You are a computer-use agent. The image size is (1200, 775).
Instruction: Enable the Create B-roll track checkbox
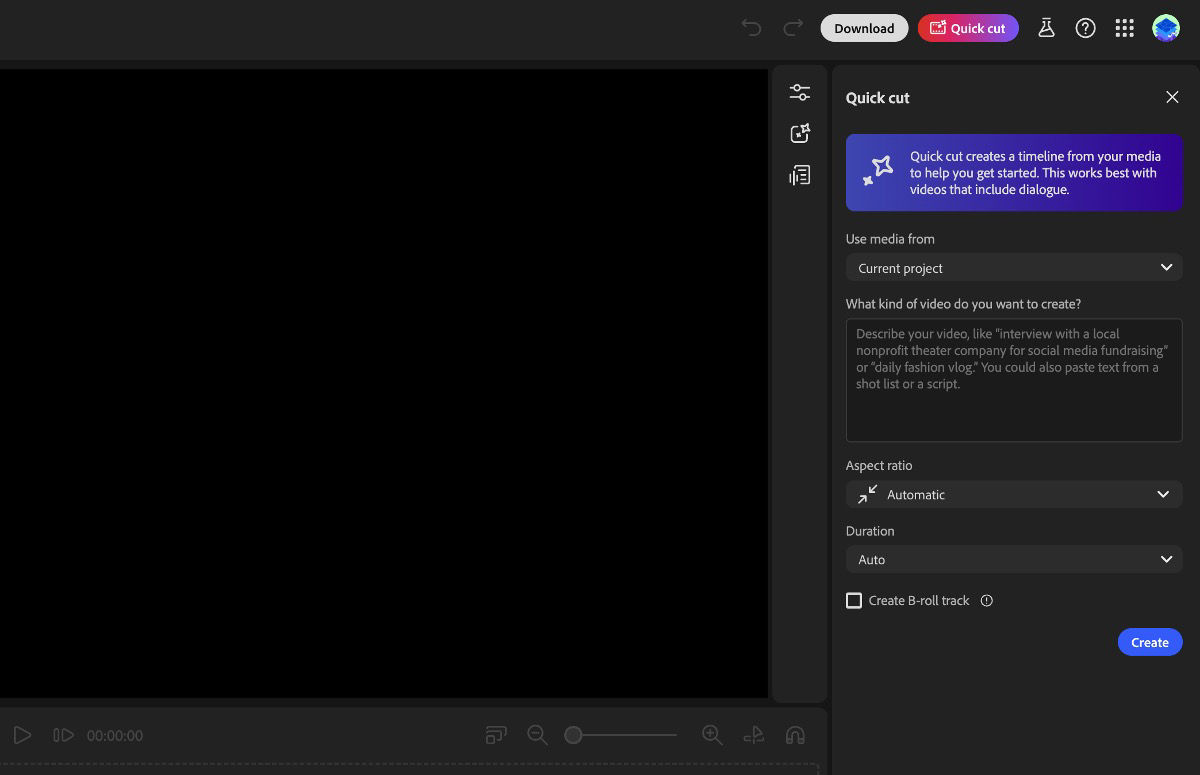tap(854, 600)
